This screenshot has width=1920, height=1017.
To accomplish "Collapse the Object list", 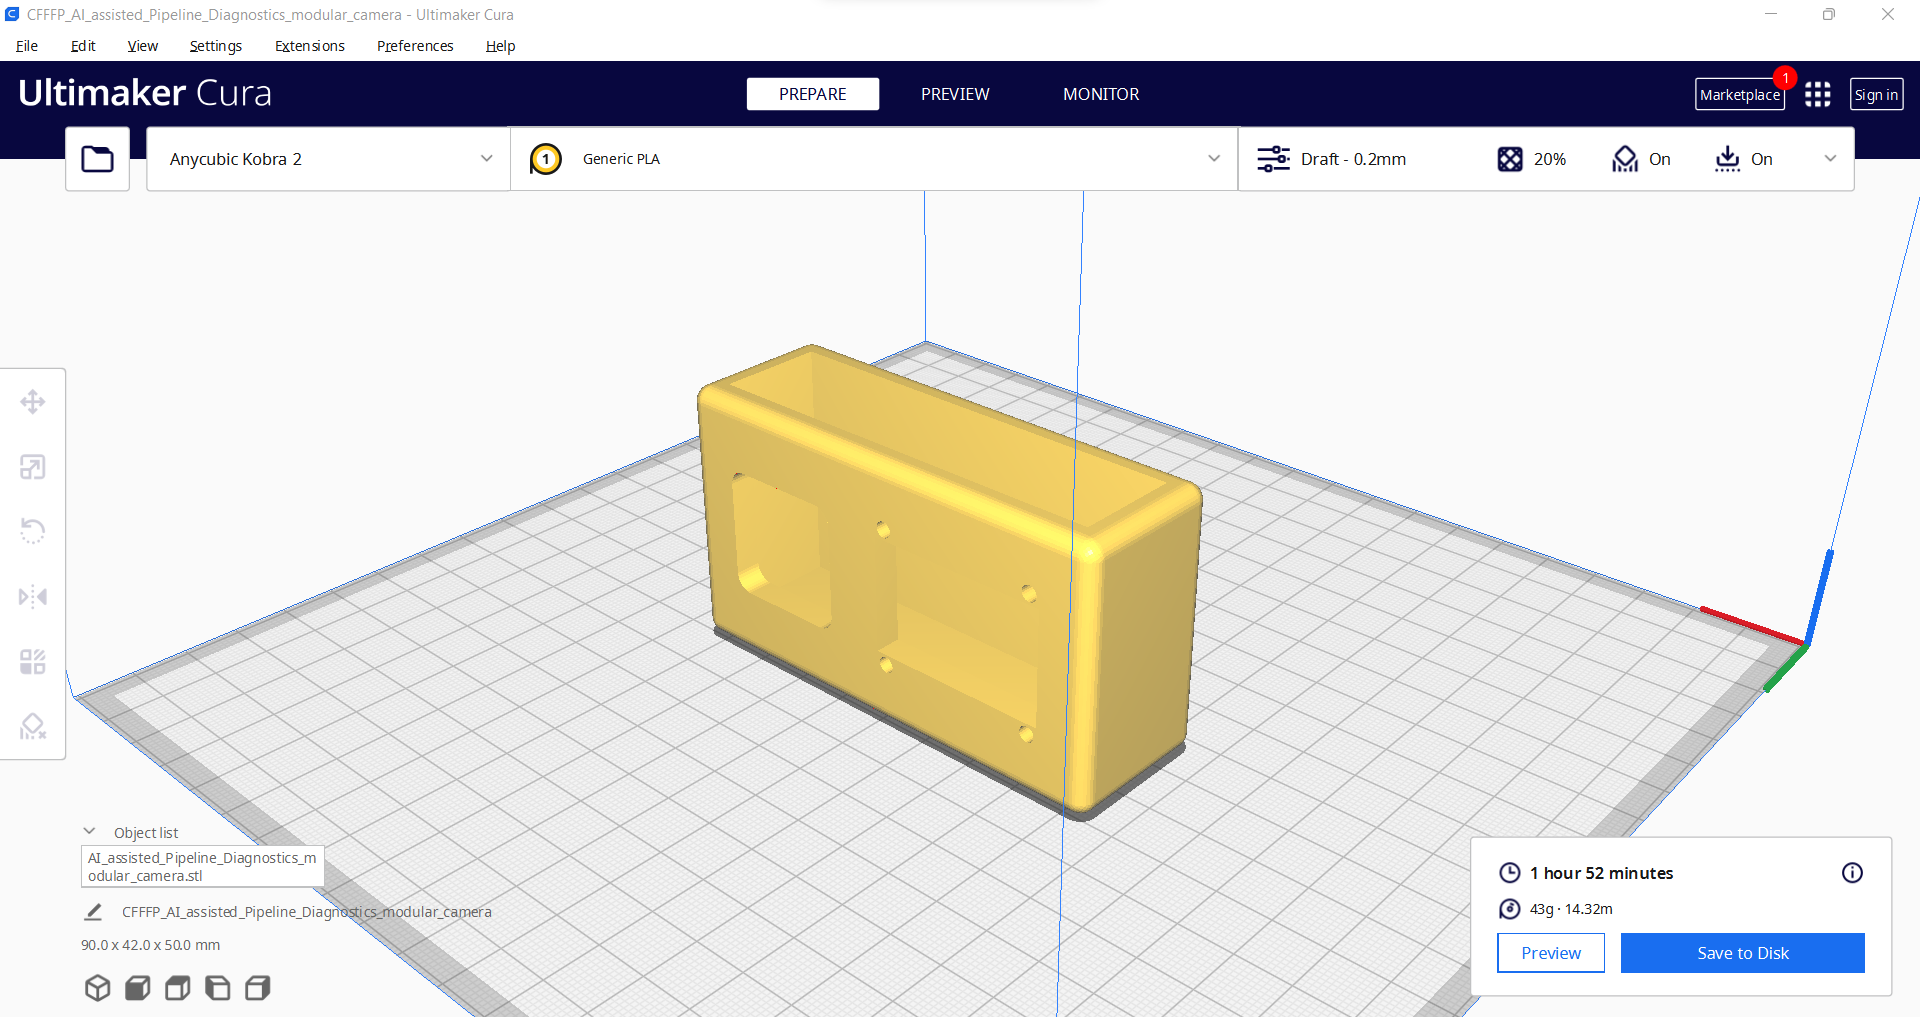I will (x=89, y=832).
